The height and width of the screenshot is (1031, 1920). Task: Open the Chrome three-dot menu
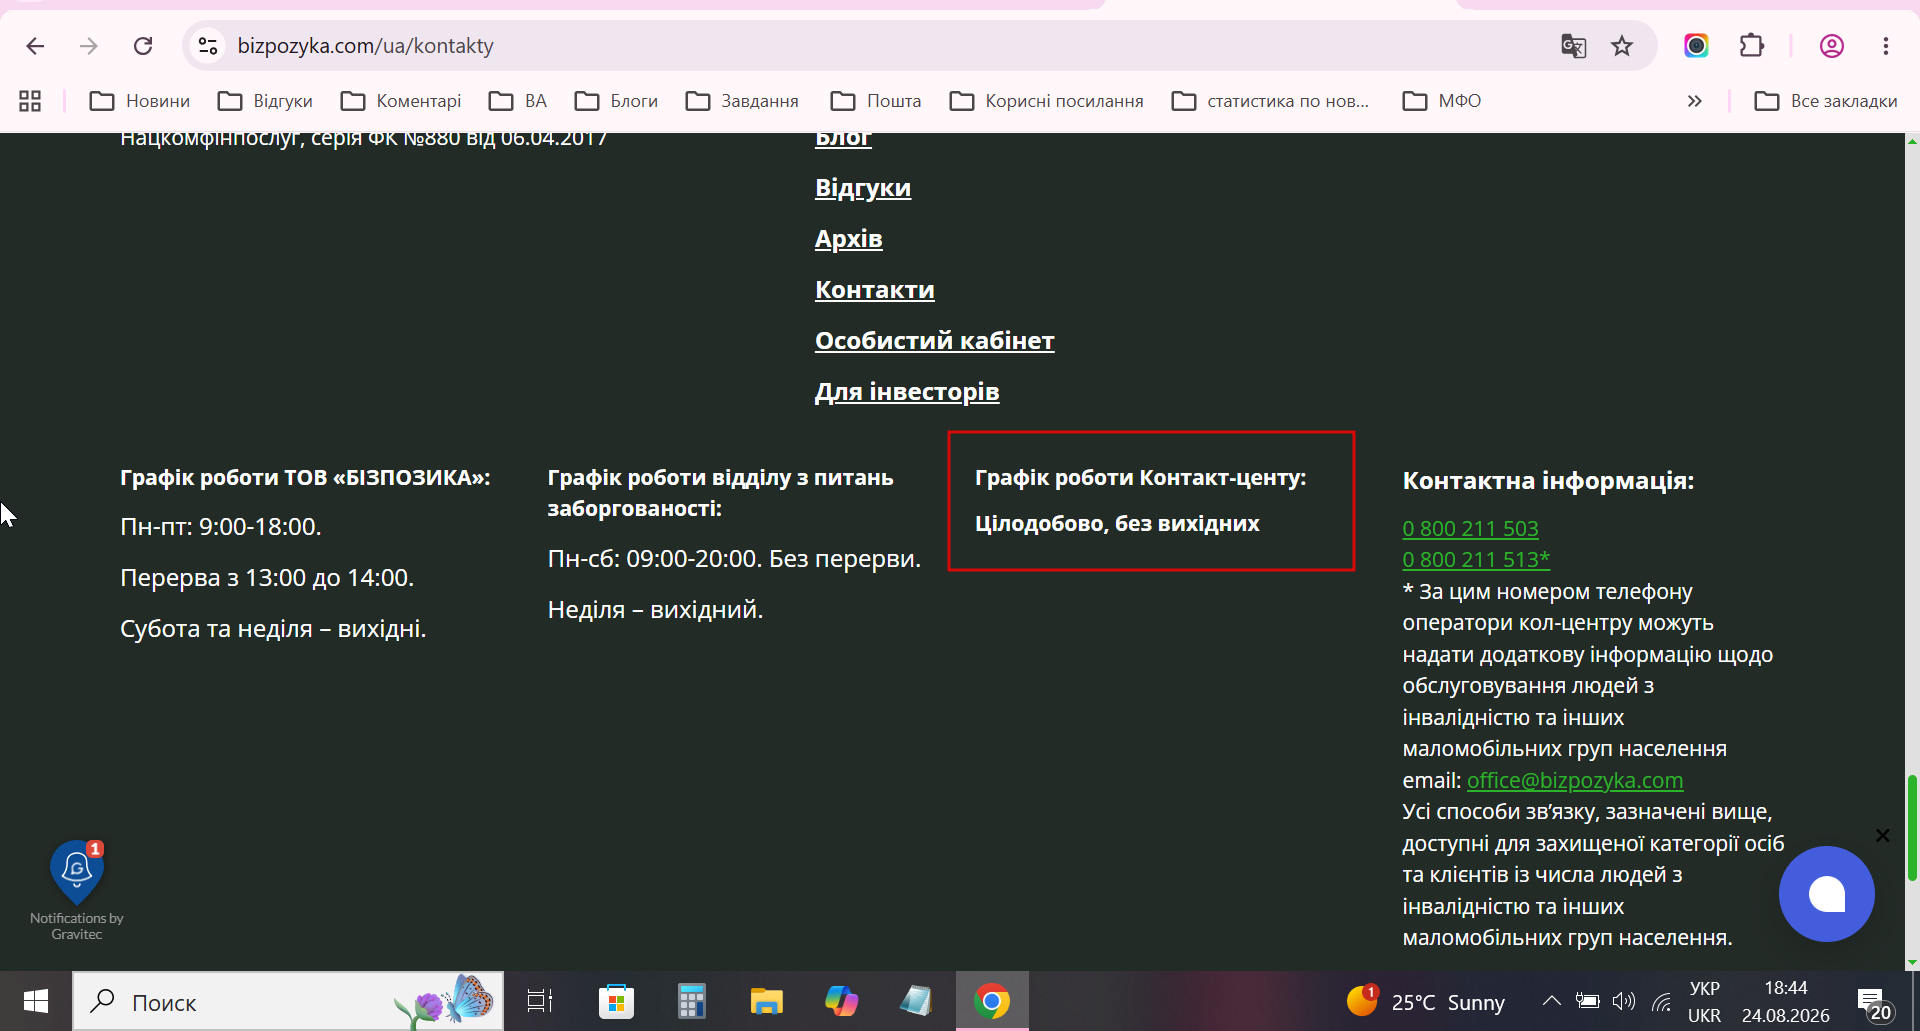click(1885, 46)
